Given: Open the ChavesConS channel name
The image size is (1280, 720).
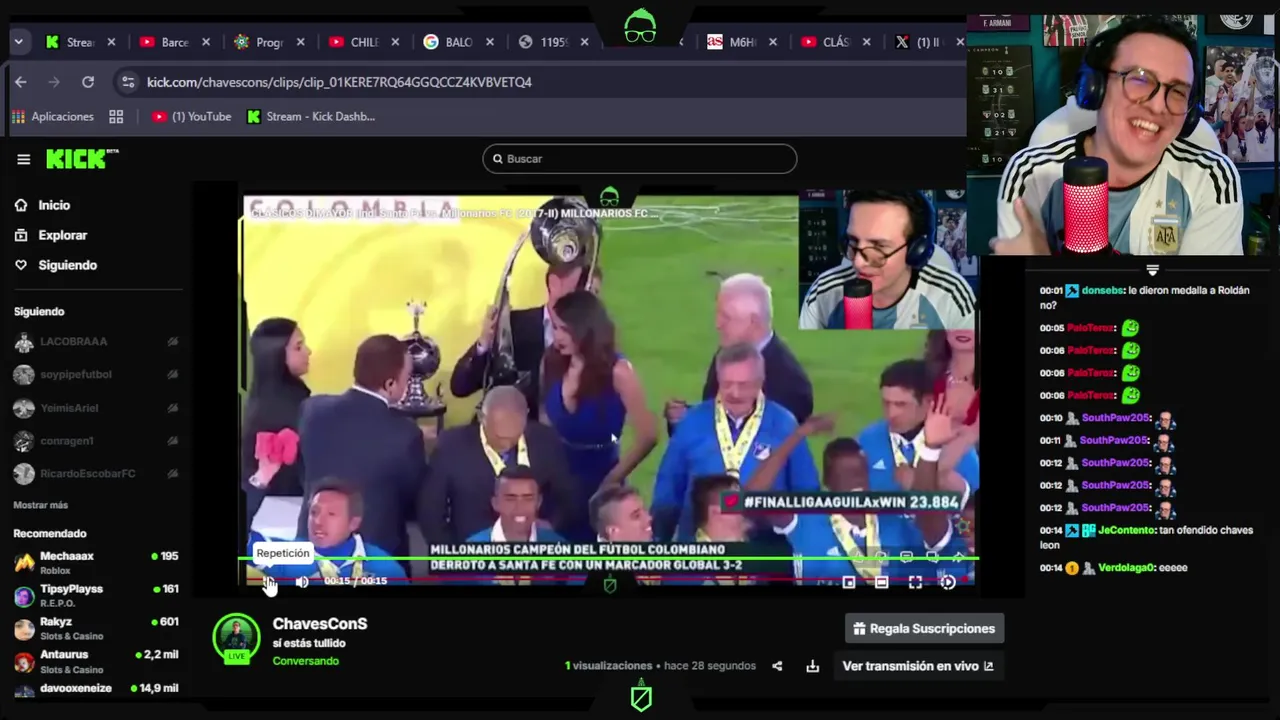Looking at the screenshot, I should [320, 624].
